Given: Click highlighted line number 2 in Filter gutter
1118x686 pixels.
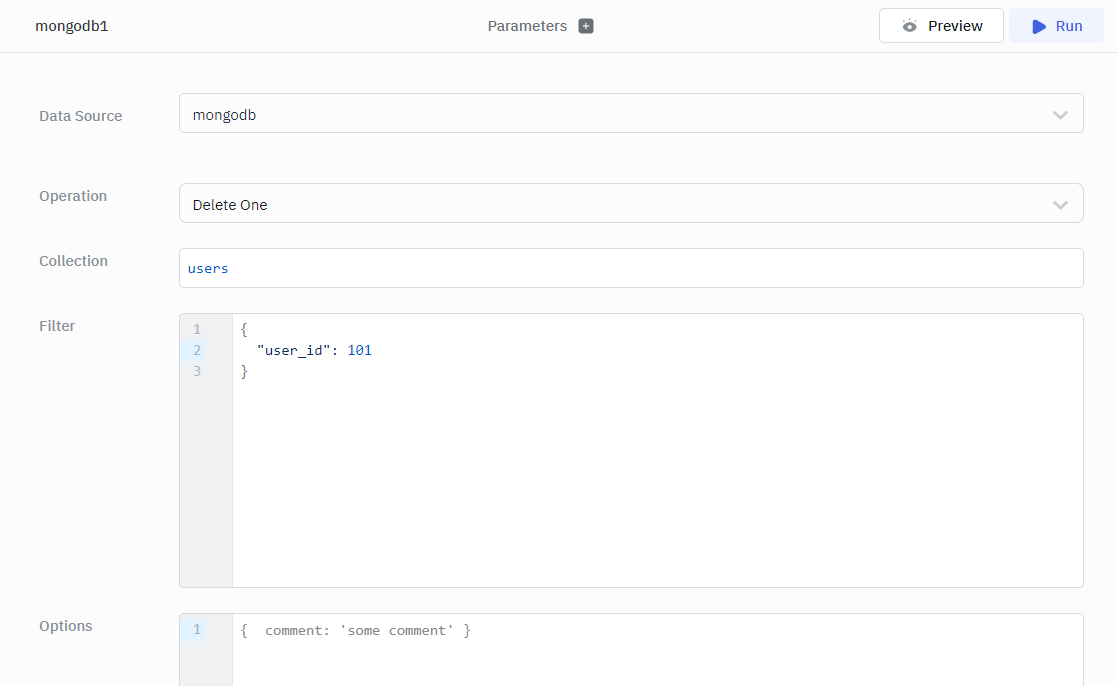Looking at the screenshot, I should (197, 350).
